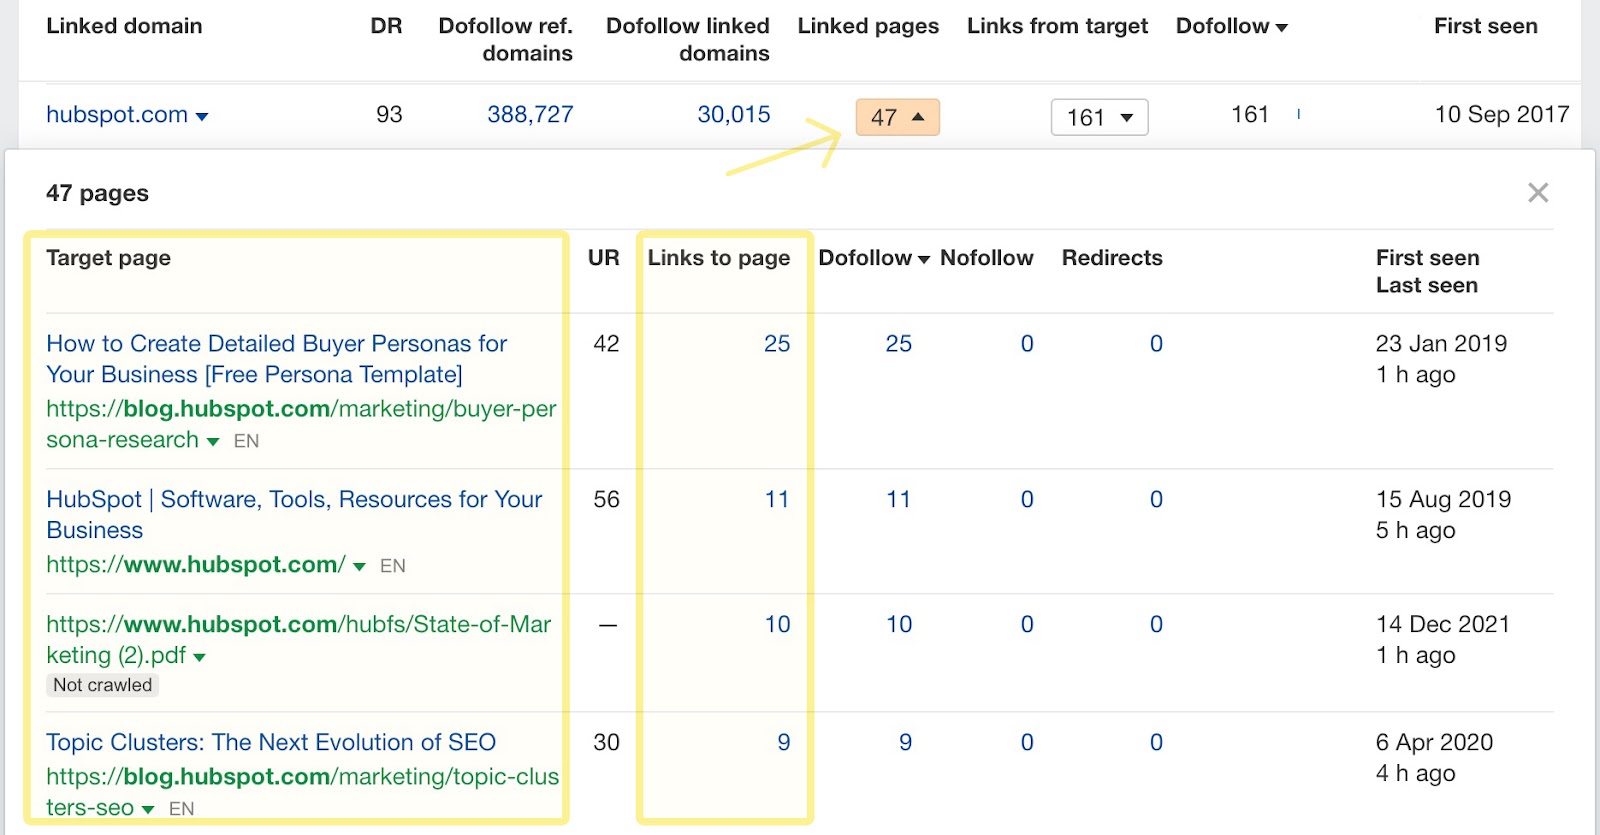Click the Linked pages column header
The height and width of the screenshot is (835, 1600).
pyautogui.click(x=868, y=26)
